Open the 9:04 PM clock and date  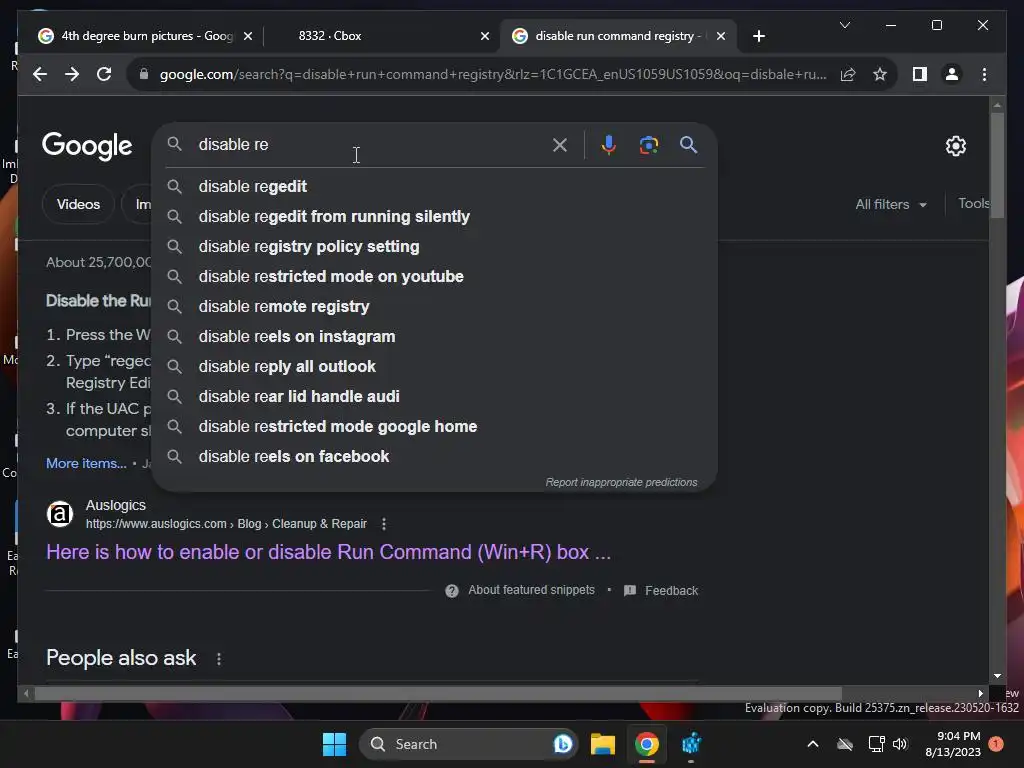click(x=953, y=744)
